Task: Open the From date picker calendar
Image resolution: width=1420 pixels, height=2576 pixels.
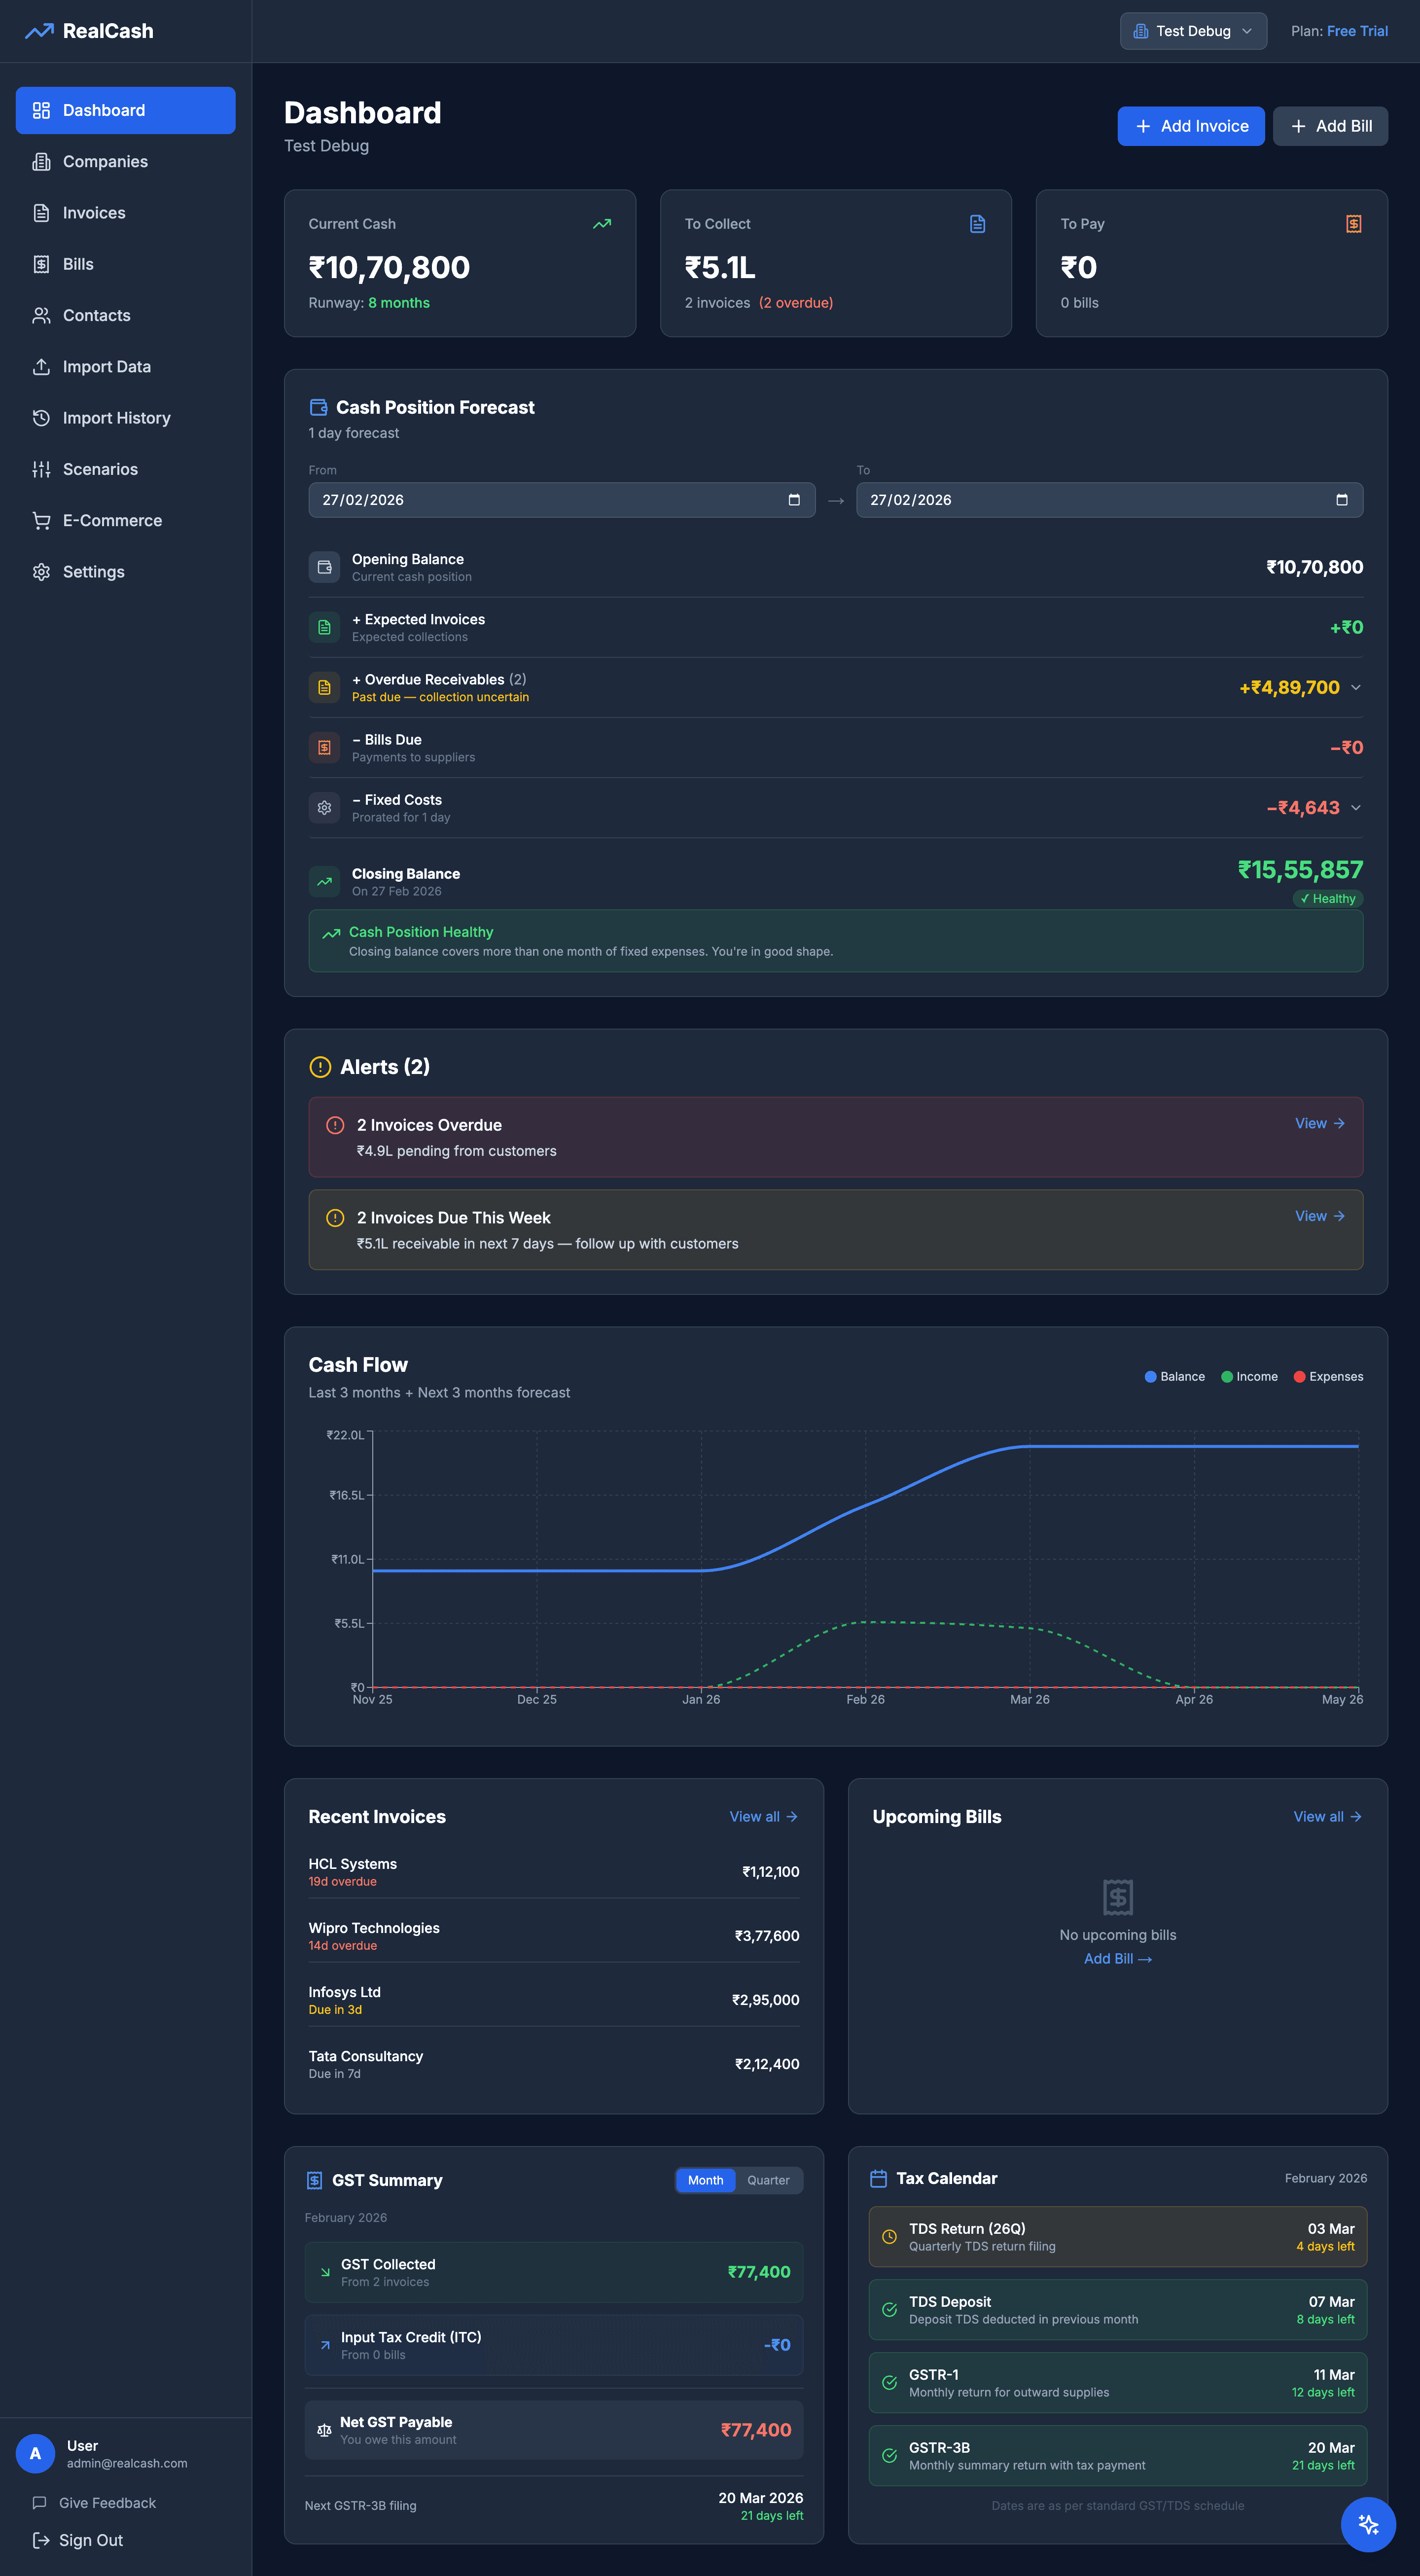Action: (x=794, y=500)
